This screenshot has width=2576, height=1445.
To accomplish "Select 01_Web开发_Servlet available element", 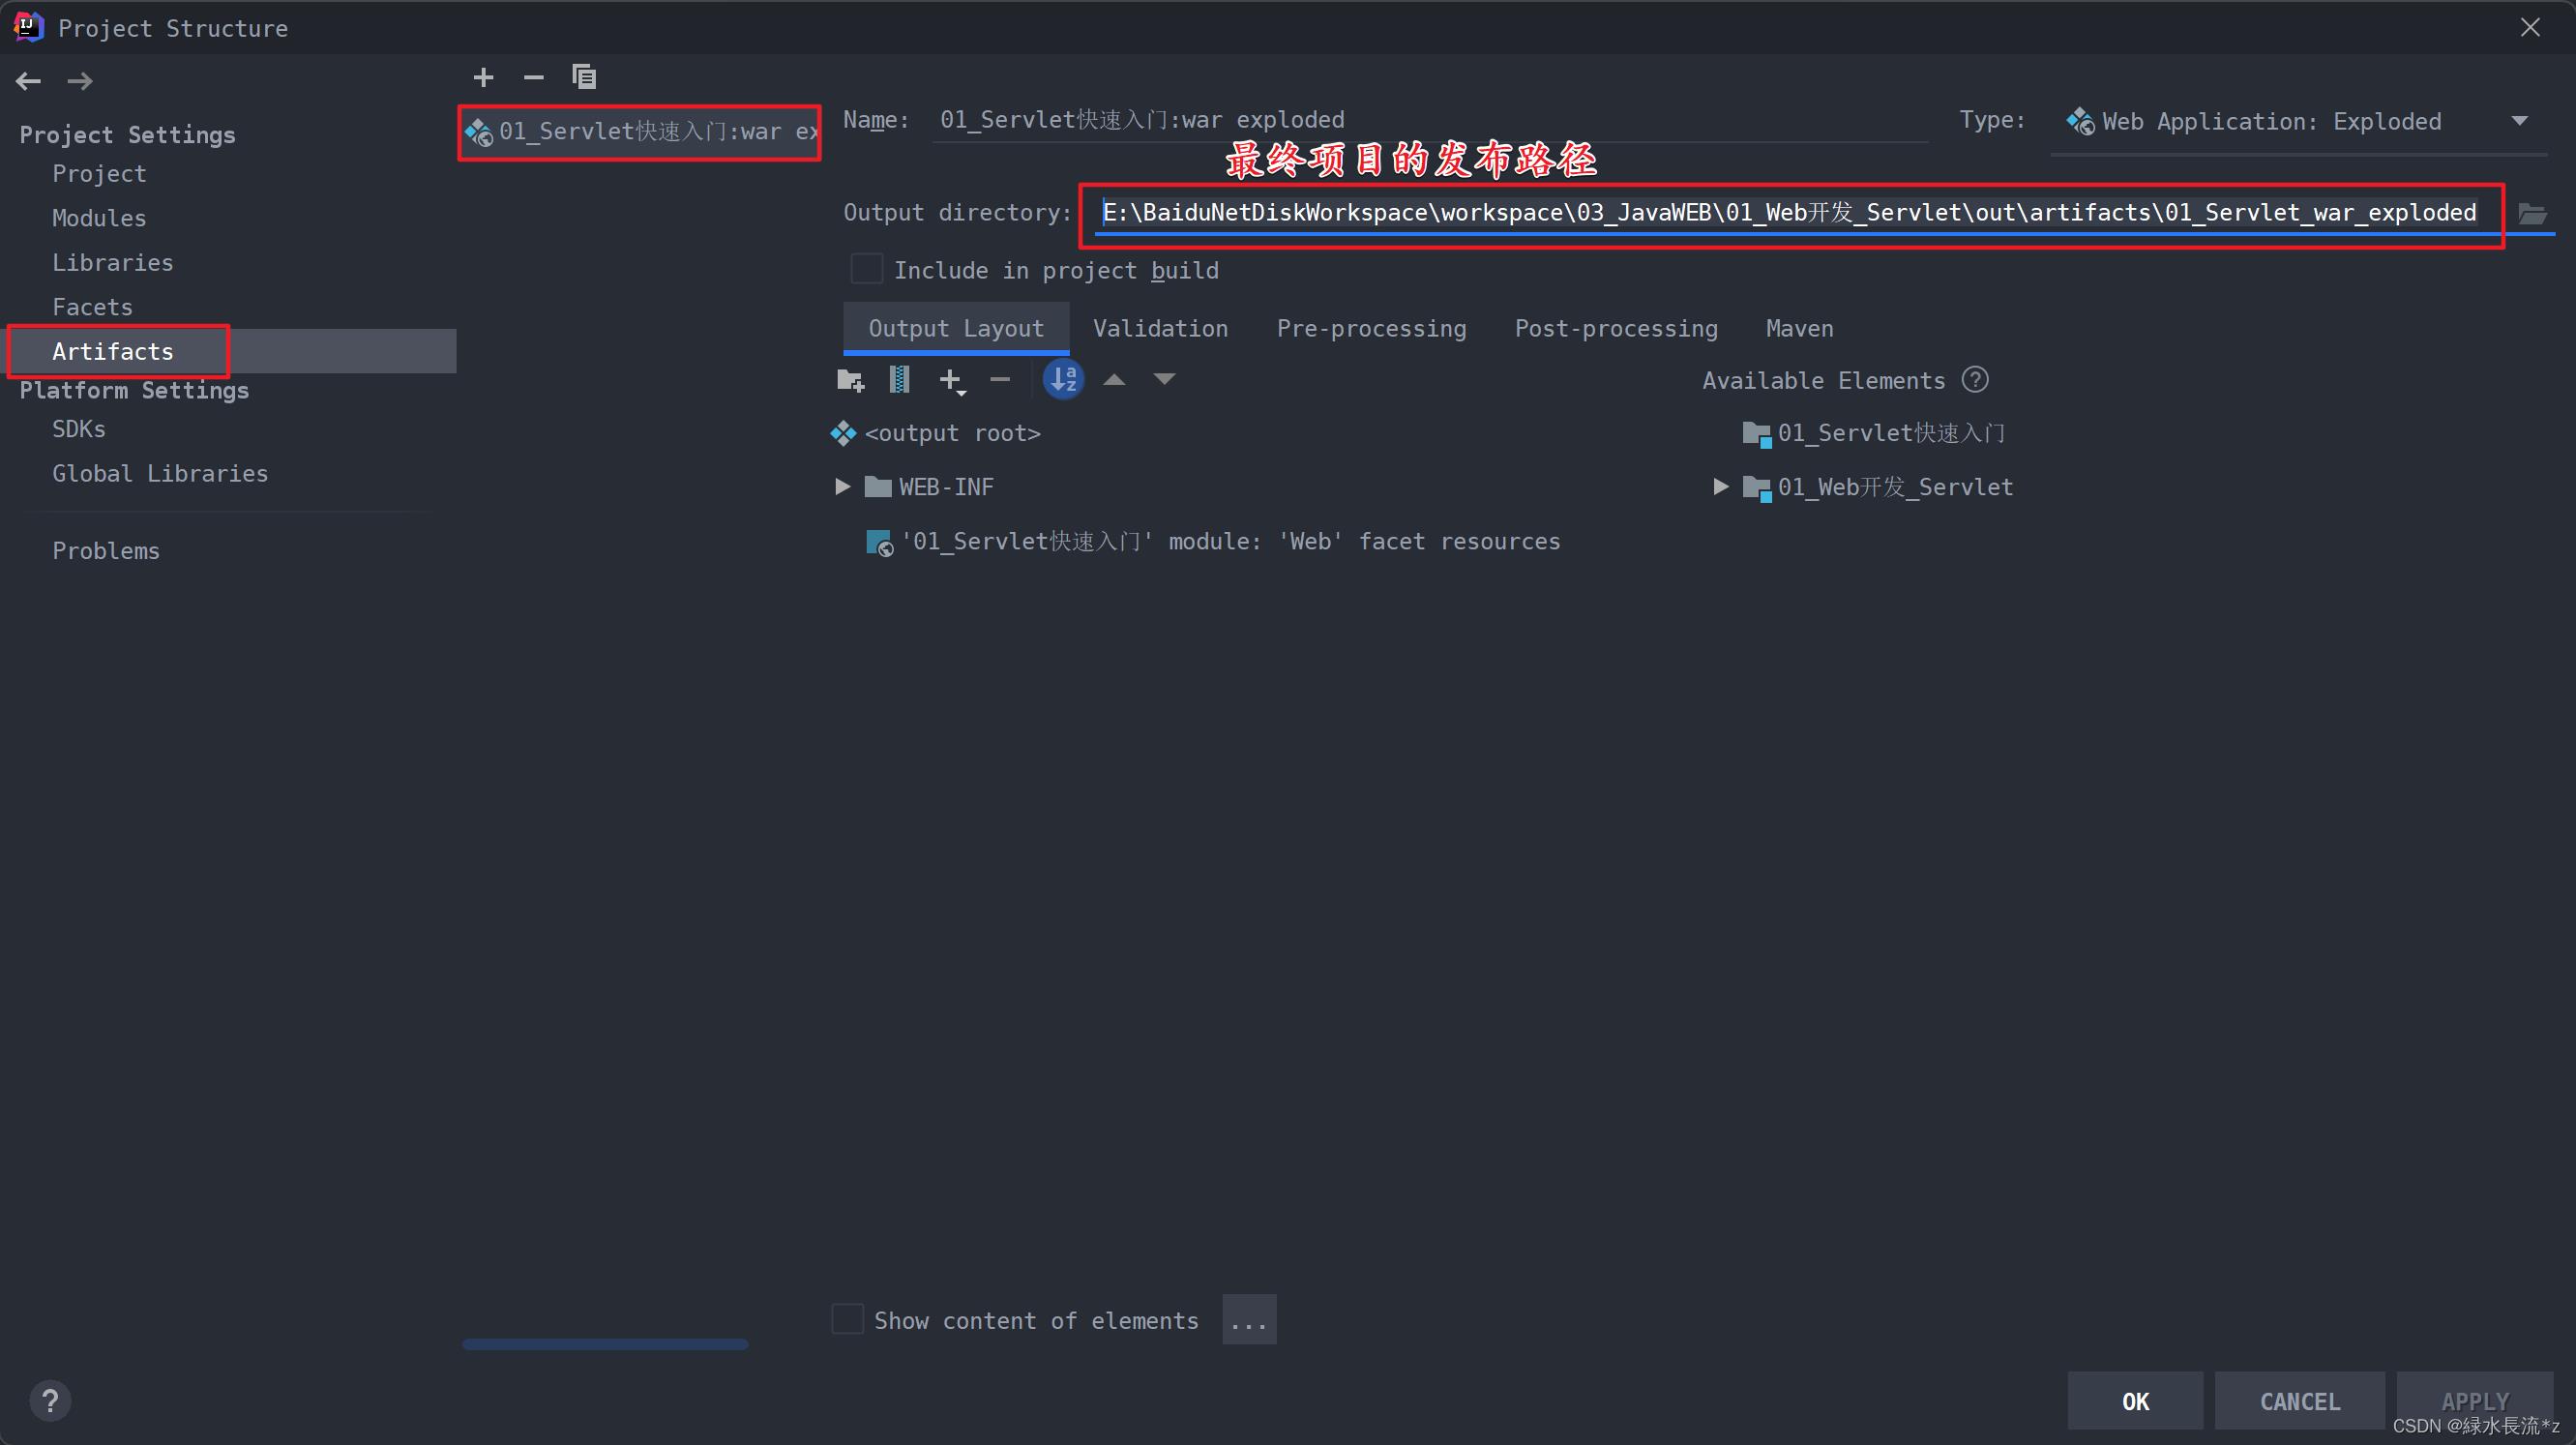I will (x=1878, y=487).
